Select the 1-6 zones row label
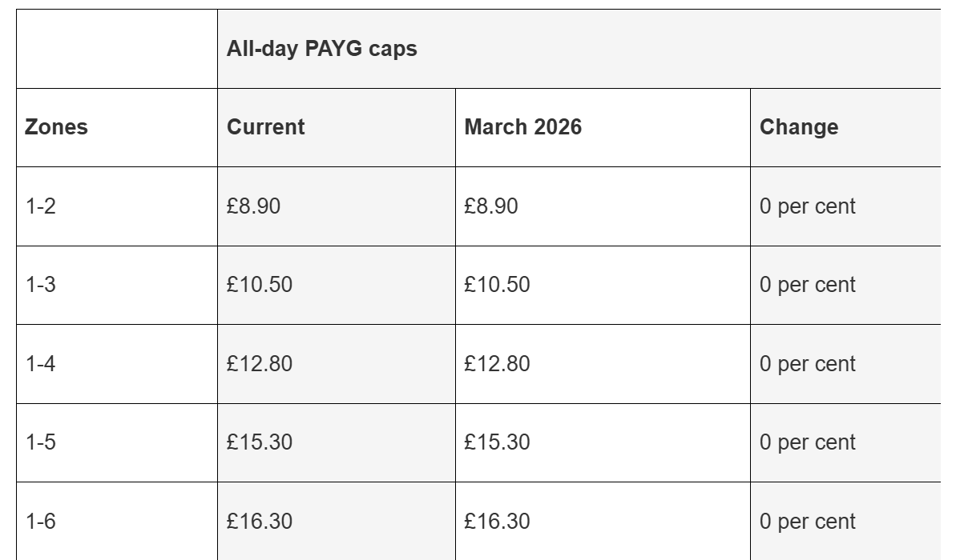Viewport: 960px width, 560px height. click(117, 521)
